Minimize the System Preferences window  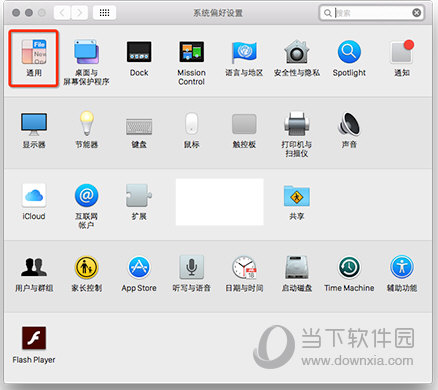coord(29,13)
